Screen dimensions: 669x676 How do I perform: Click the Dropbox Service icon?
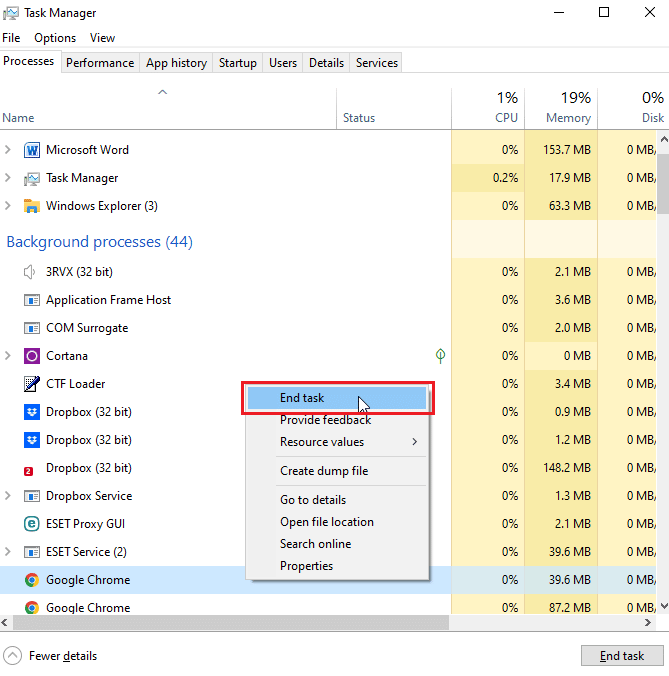pyautogui.click(x=31, y=496)
